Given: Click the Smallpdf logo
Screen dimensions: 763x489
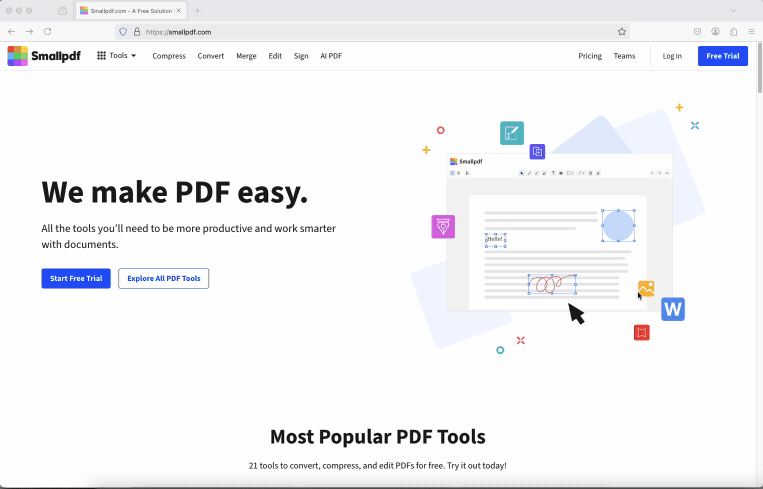Looking at the screenshot, I should coord(44,56).
